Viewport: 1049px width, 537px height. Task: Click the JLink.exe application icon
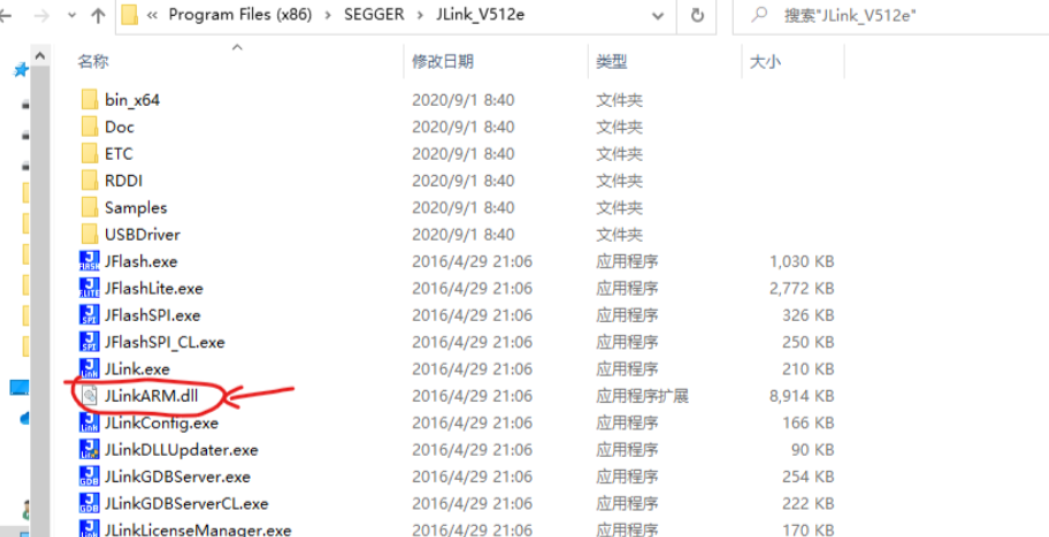pos(89,369)
